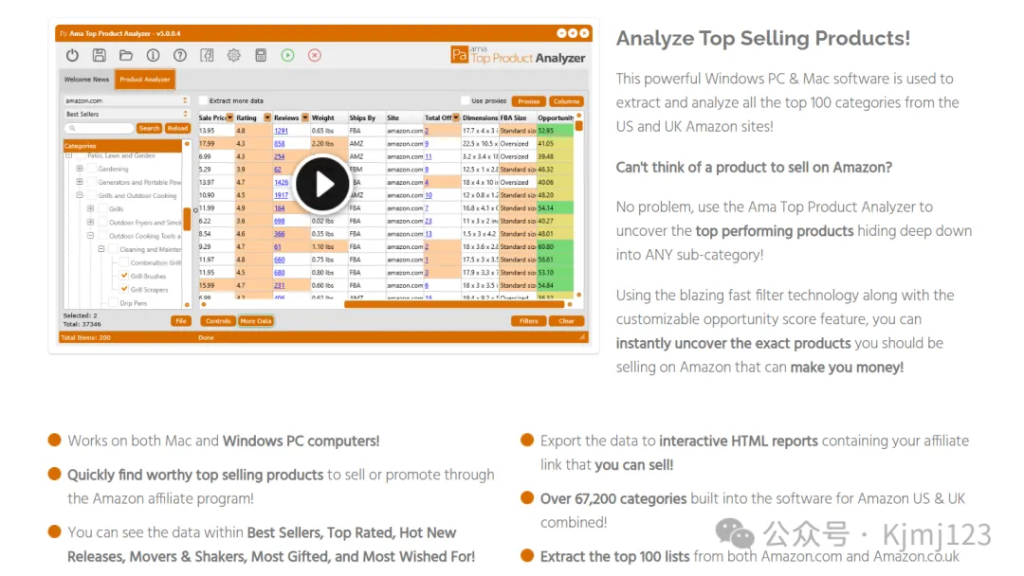
Task: Click the Controls button
Action: 218,321
